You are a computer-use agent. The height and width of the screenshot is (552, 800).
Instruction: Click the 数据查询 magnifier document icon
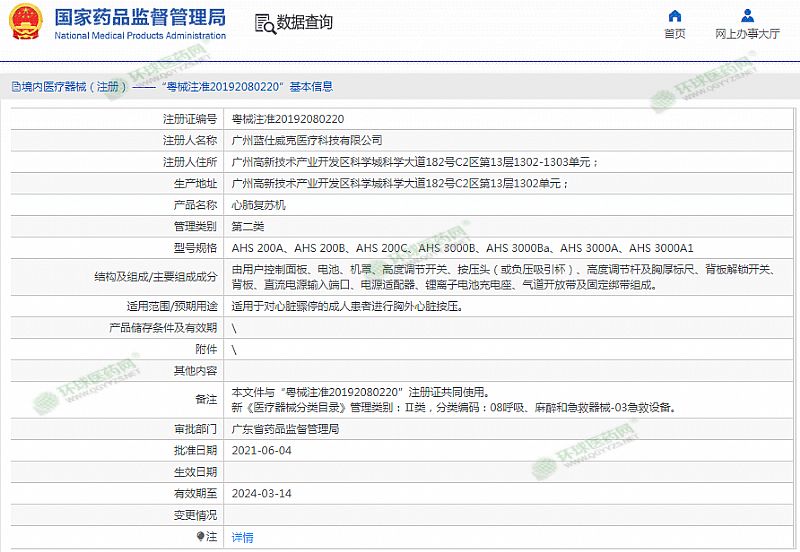[263, 24]
